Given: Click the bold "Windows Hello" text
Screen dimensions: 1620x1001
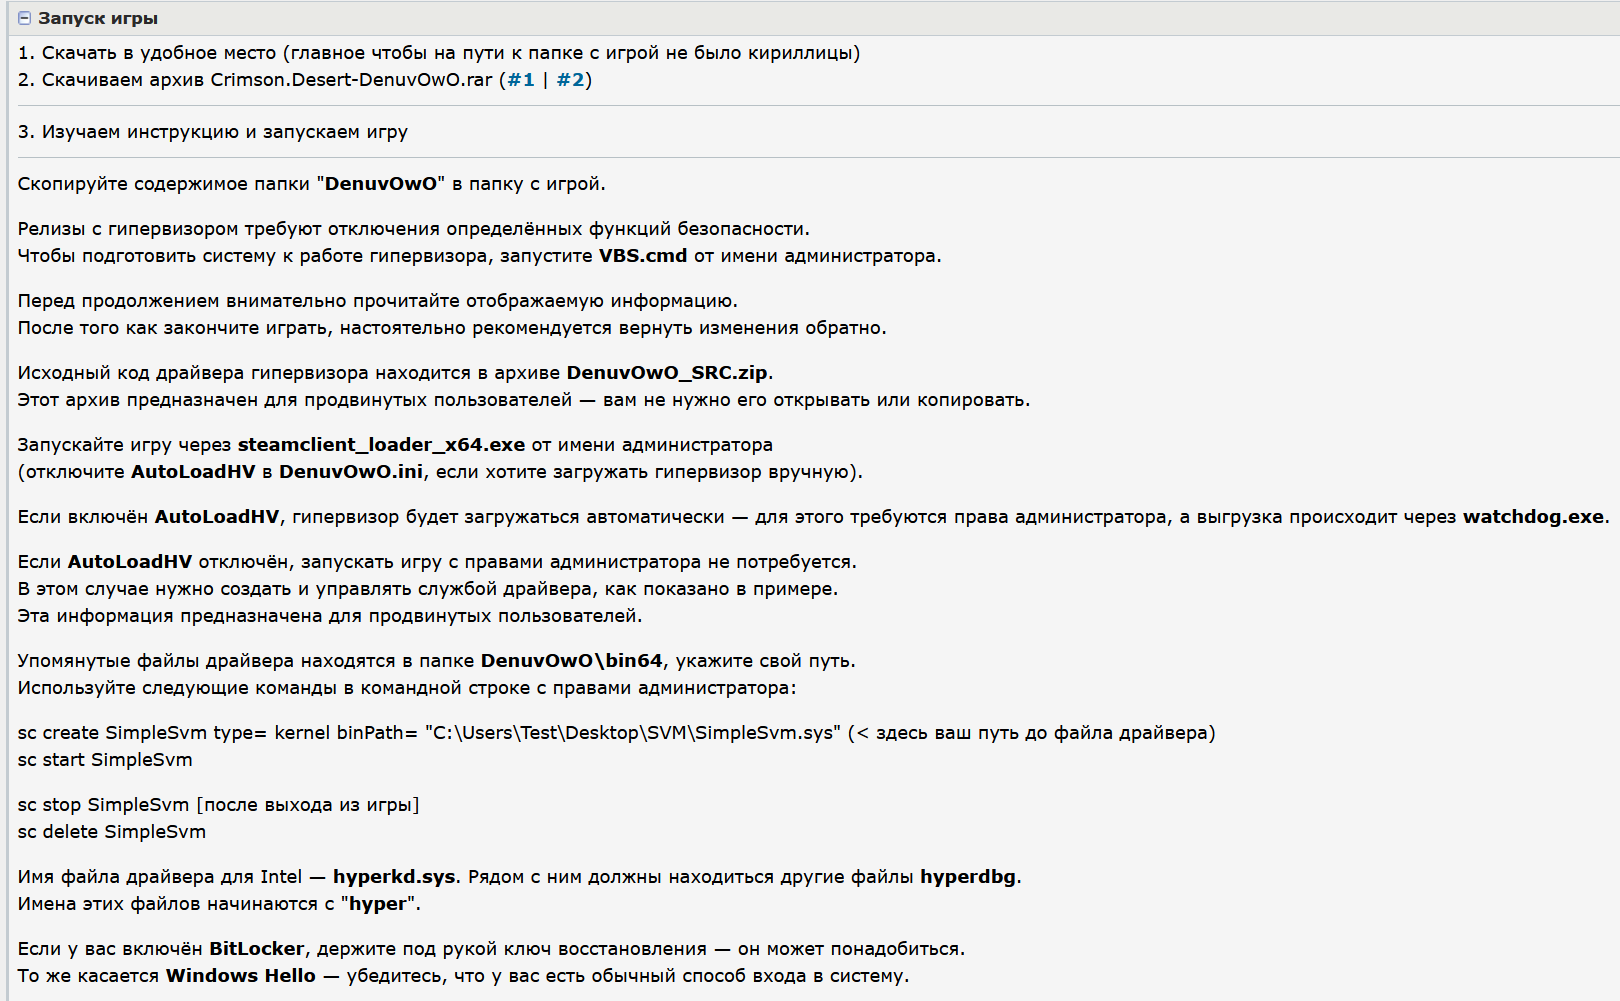Looking at the screenshot, I should (240, 976).
